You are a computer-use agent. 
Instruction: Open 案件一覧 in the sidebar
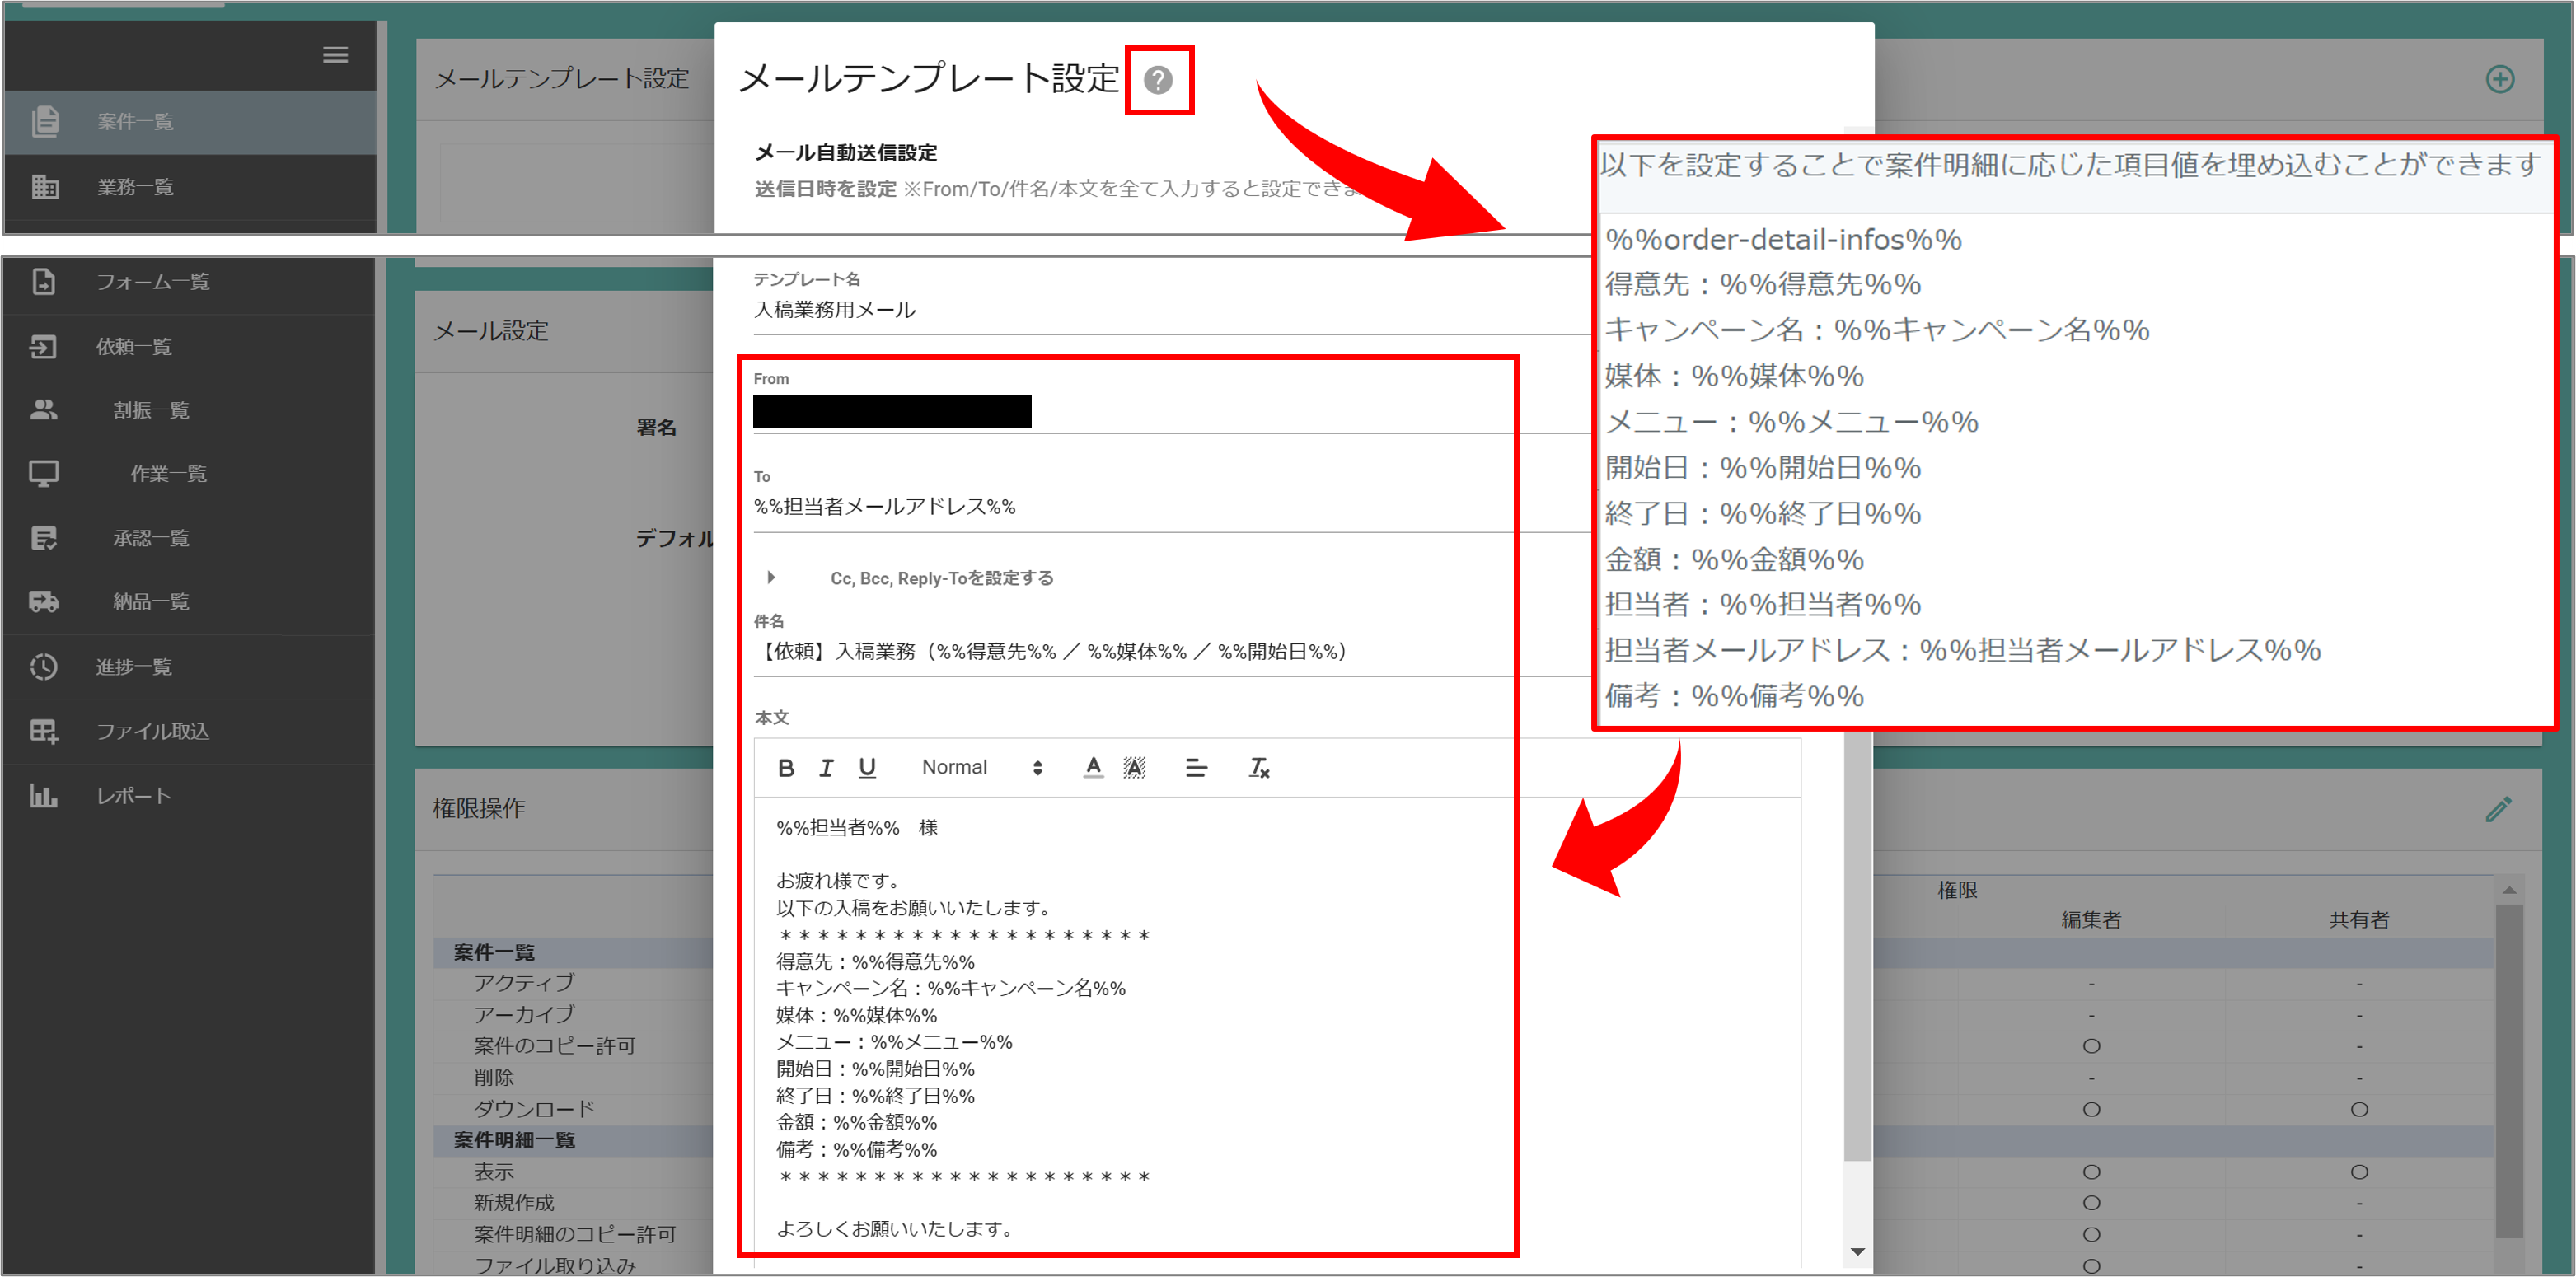pos(135,121)
